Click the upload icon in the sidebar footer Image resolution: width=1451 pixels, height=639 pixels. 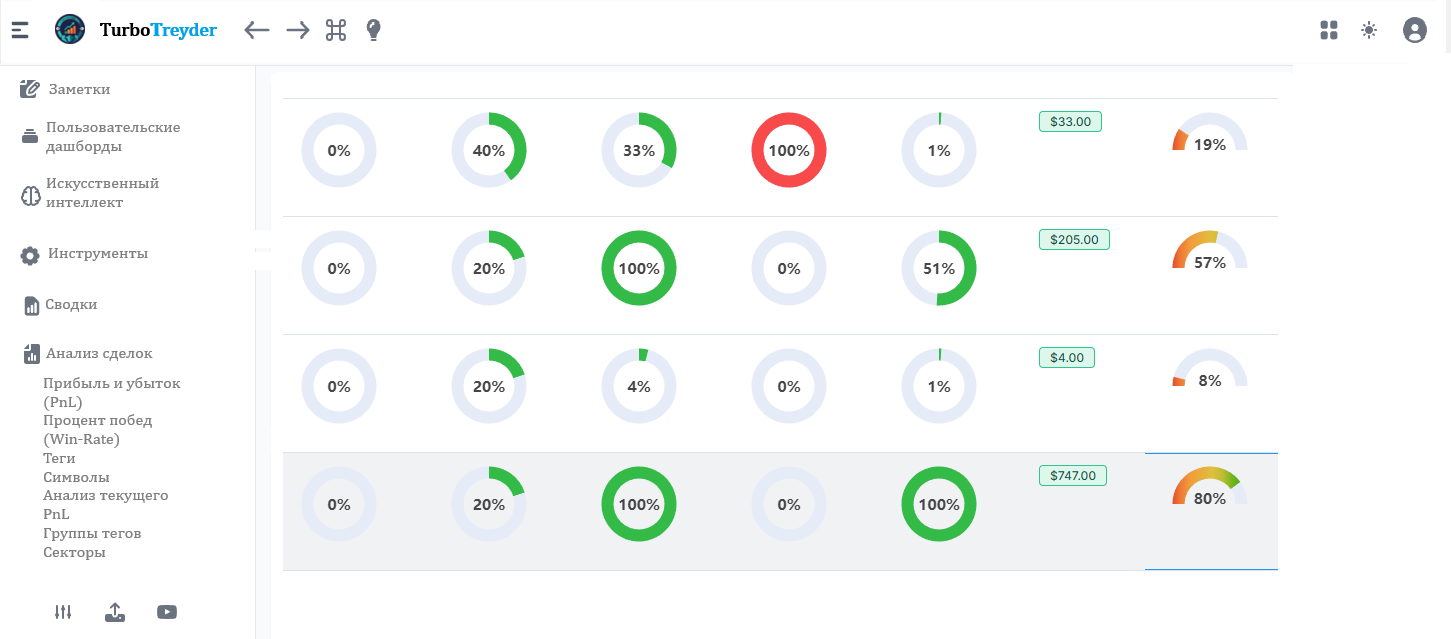pos(115,612)
